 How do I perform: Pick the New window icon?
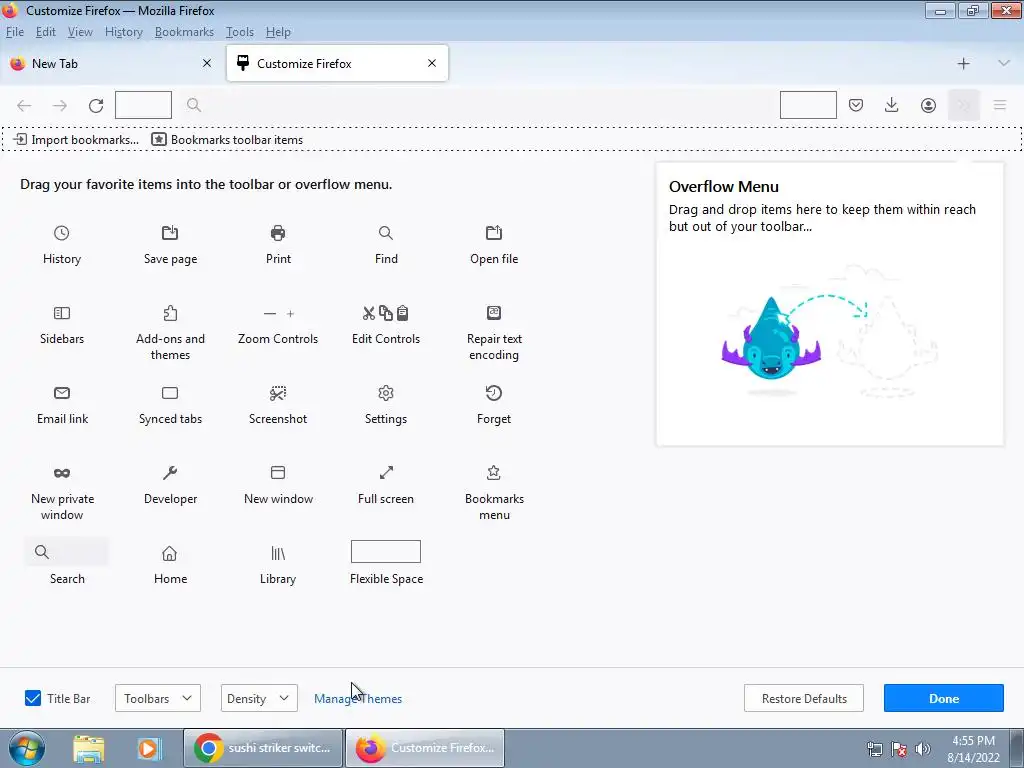[x=278, y=472]
